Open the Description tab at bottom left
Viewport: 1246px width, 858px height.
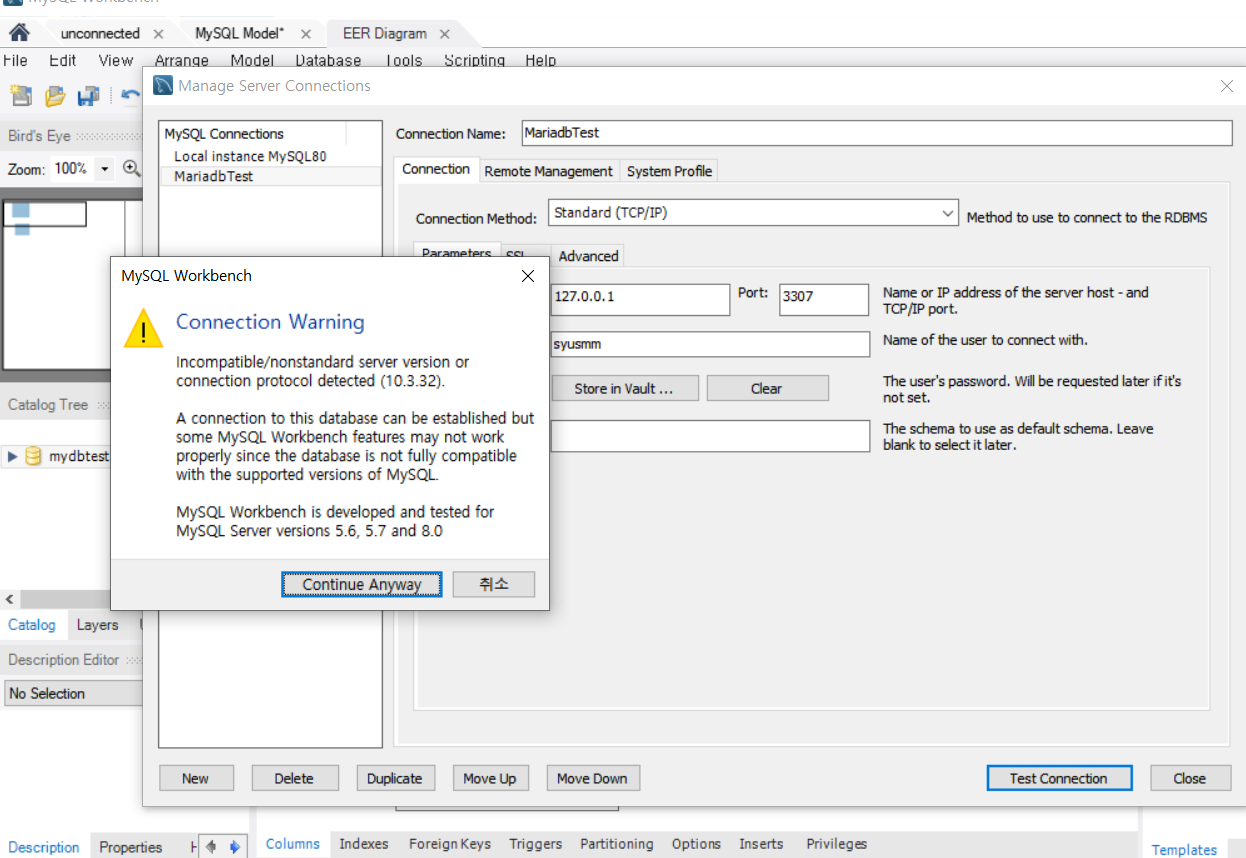coord(44,847)
